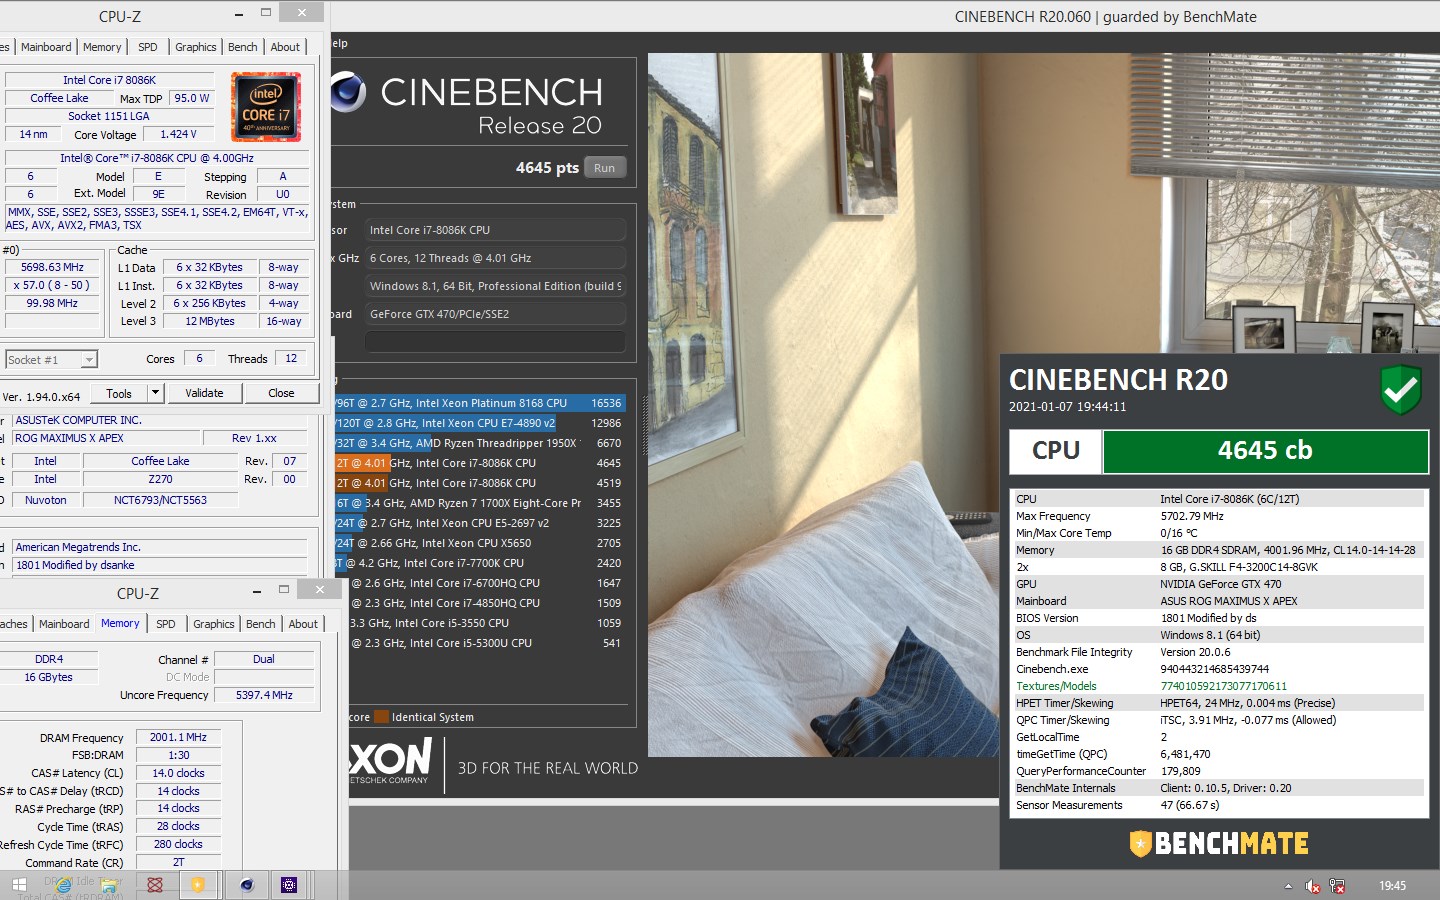Viewport: 1440px width, 900px height.
Task: Open Memory tab in upper CPU-Z window
Action: click(x=102, y=47)
